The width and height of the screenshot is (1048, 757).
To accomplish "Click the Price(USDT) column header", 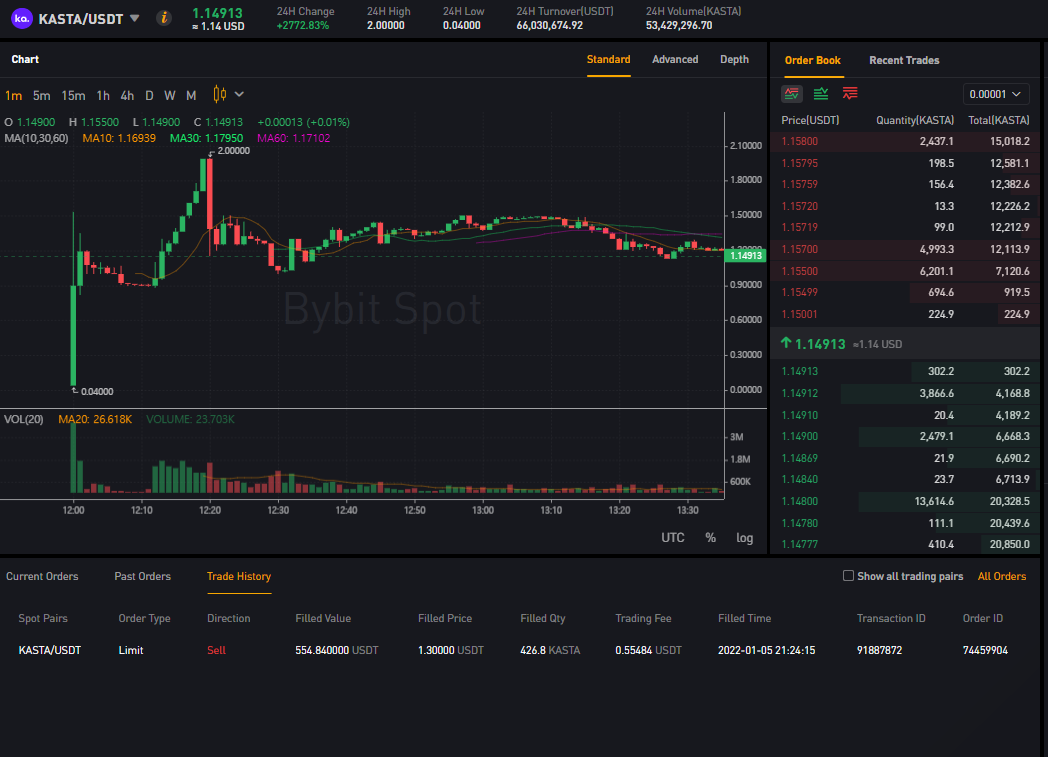I will (810, 120).
